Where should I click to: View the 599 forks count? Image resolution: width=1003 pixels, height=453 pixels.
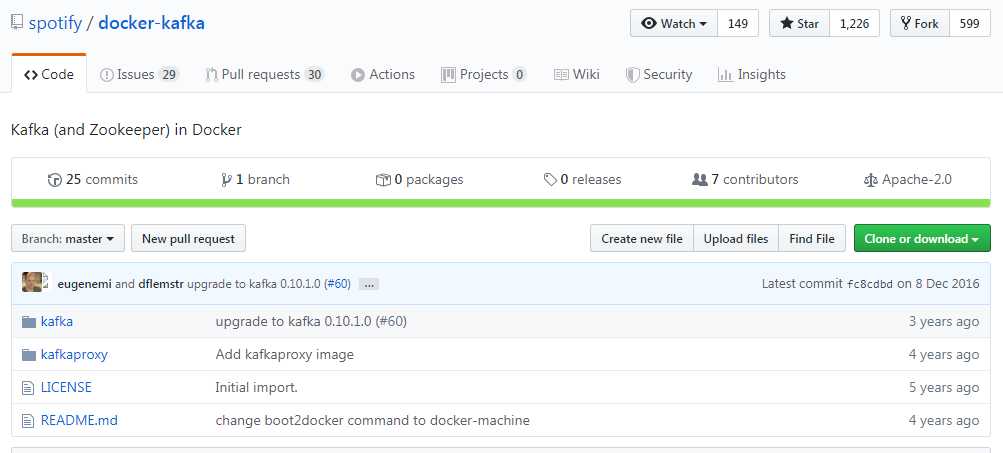click(x=970, y=24)
